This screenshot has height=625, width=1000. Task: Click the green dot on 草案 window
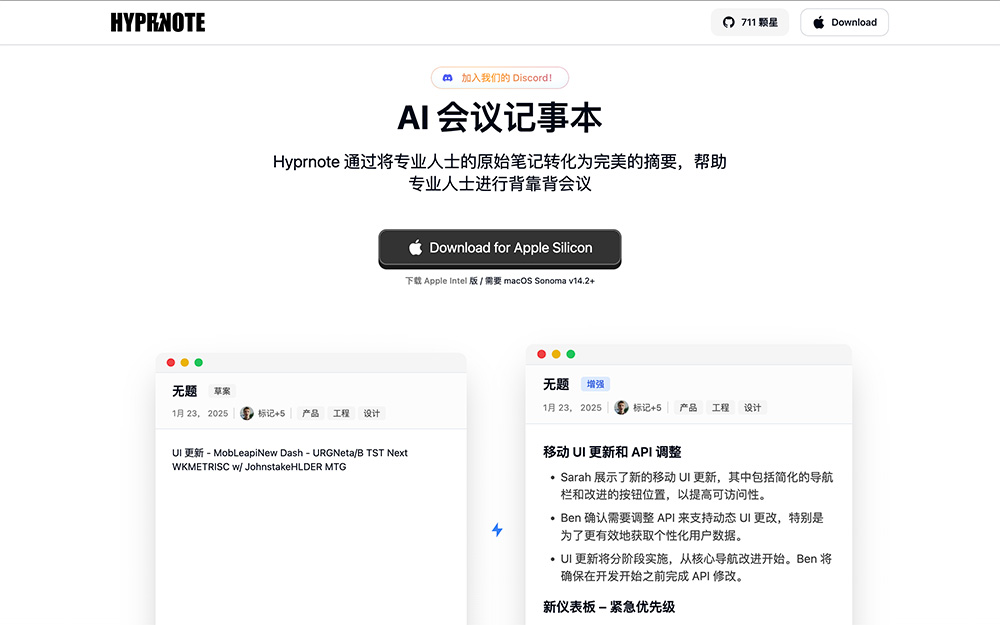(x=198, y=362)
